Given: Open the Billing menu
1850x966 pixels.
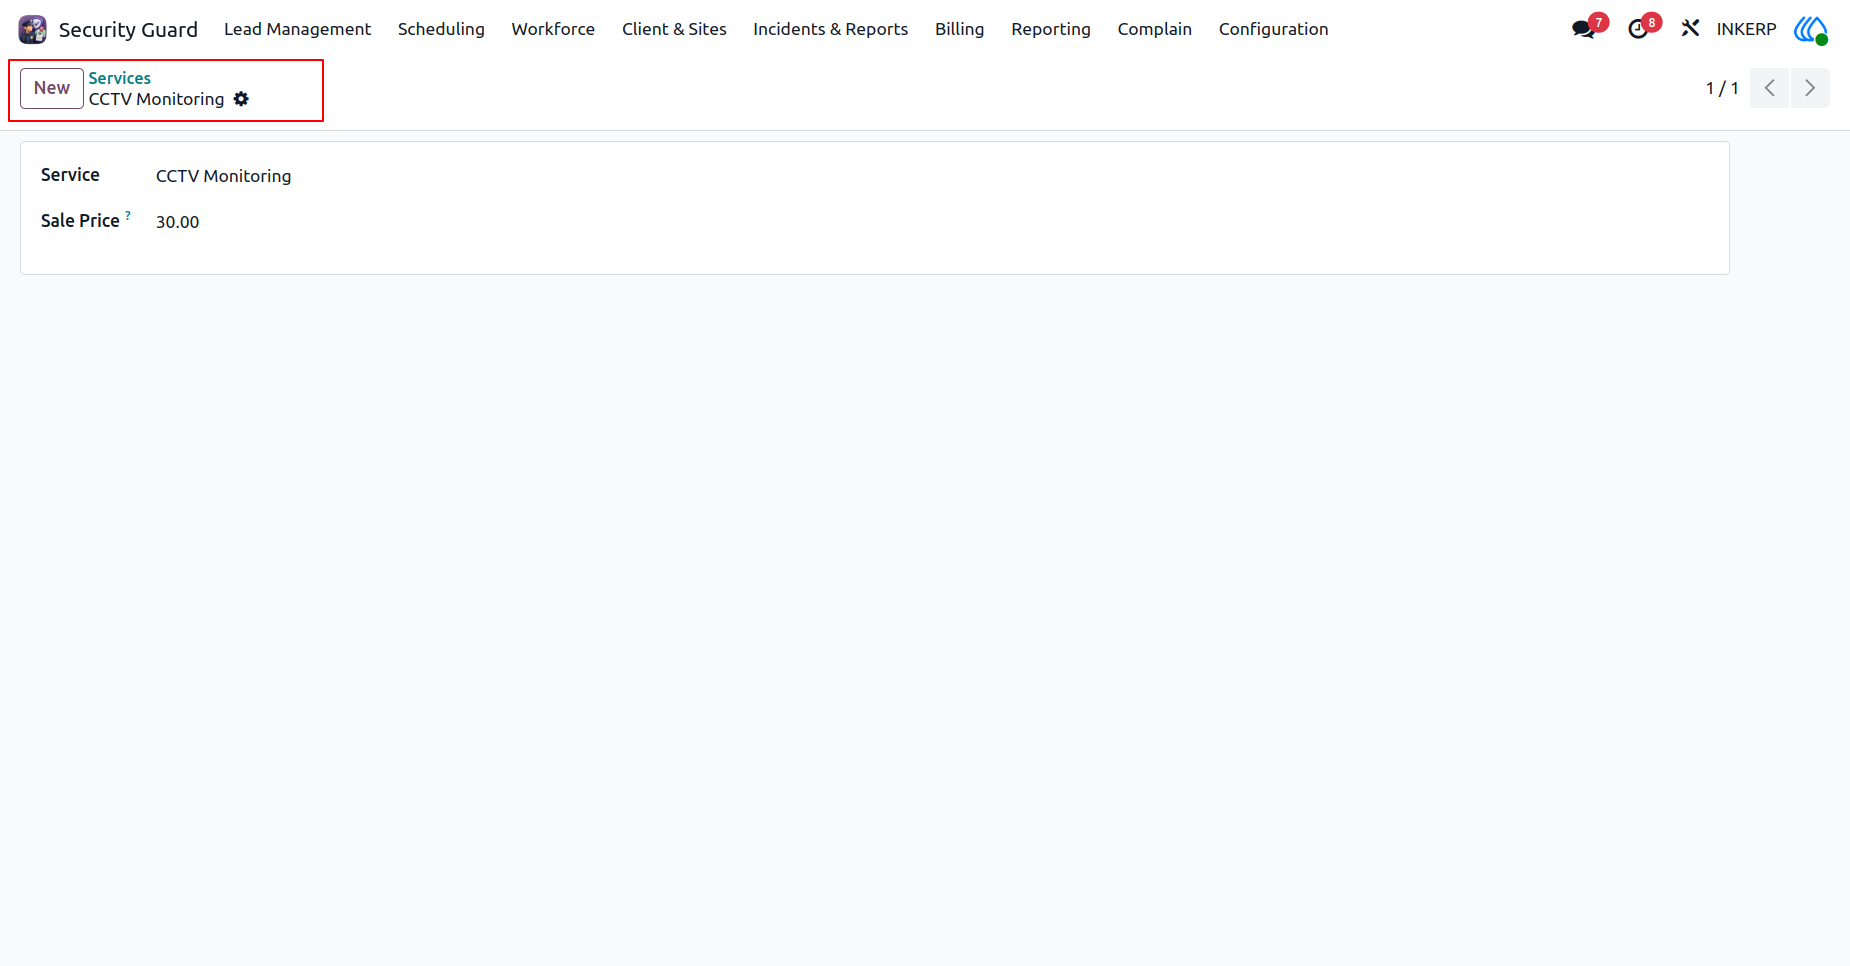Looking at the screenshot, I should 960,29.
